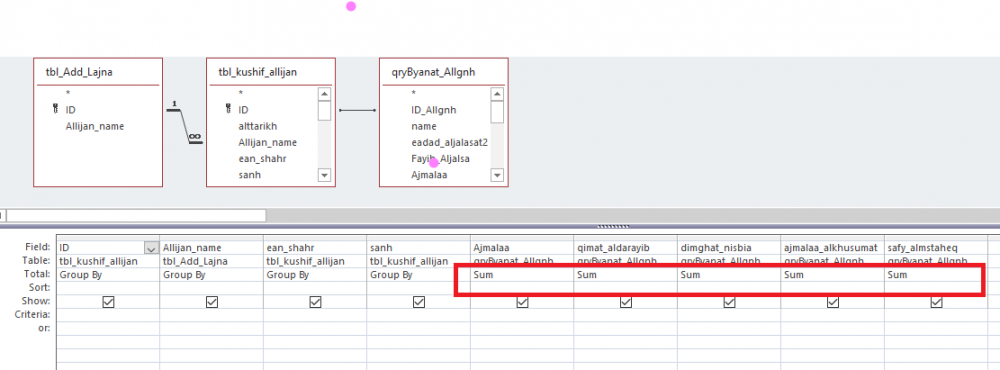This screenshot has width=1000, height=370.
Task: Toggle Show checkbox for ean_shahr column
Action: (x=315, y=303)
